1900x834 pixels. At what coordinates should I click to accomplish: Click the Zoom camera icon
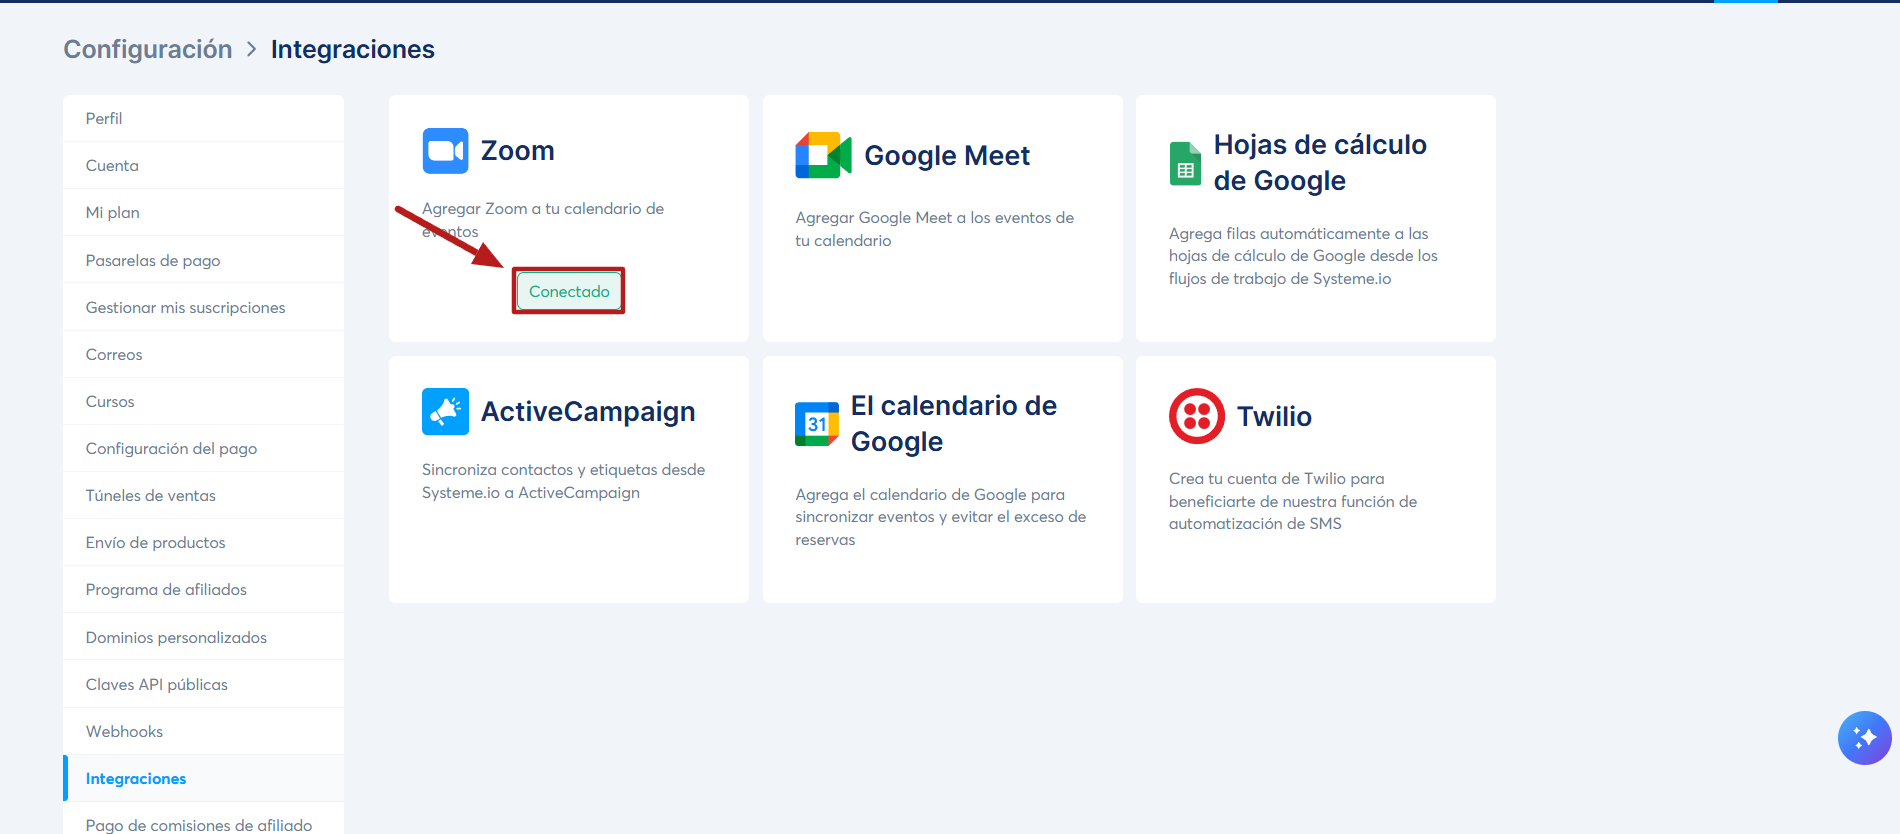(x=445, y=151)
